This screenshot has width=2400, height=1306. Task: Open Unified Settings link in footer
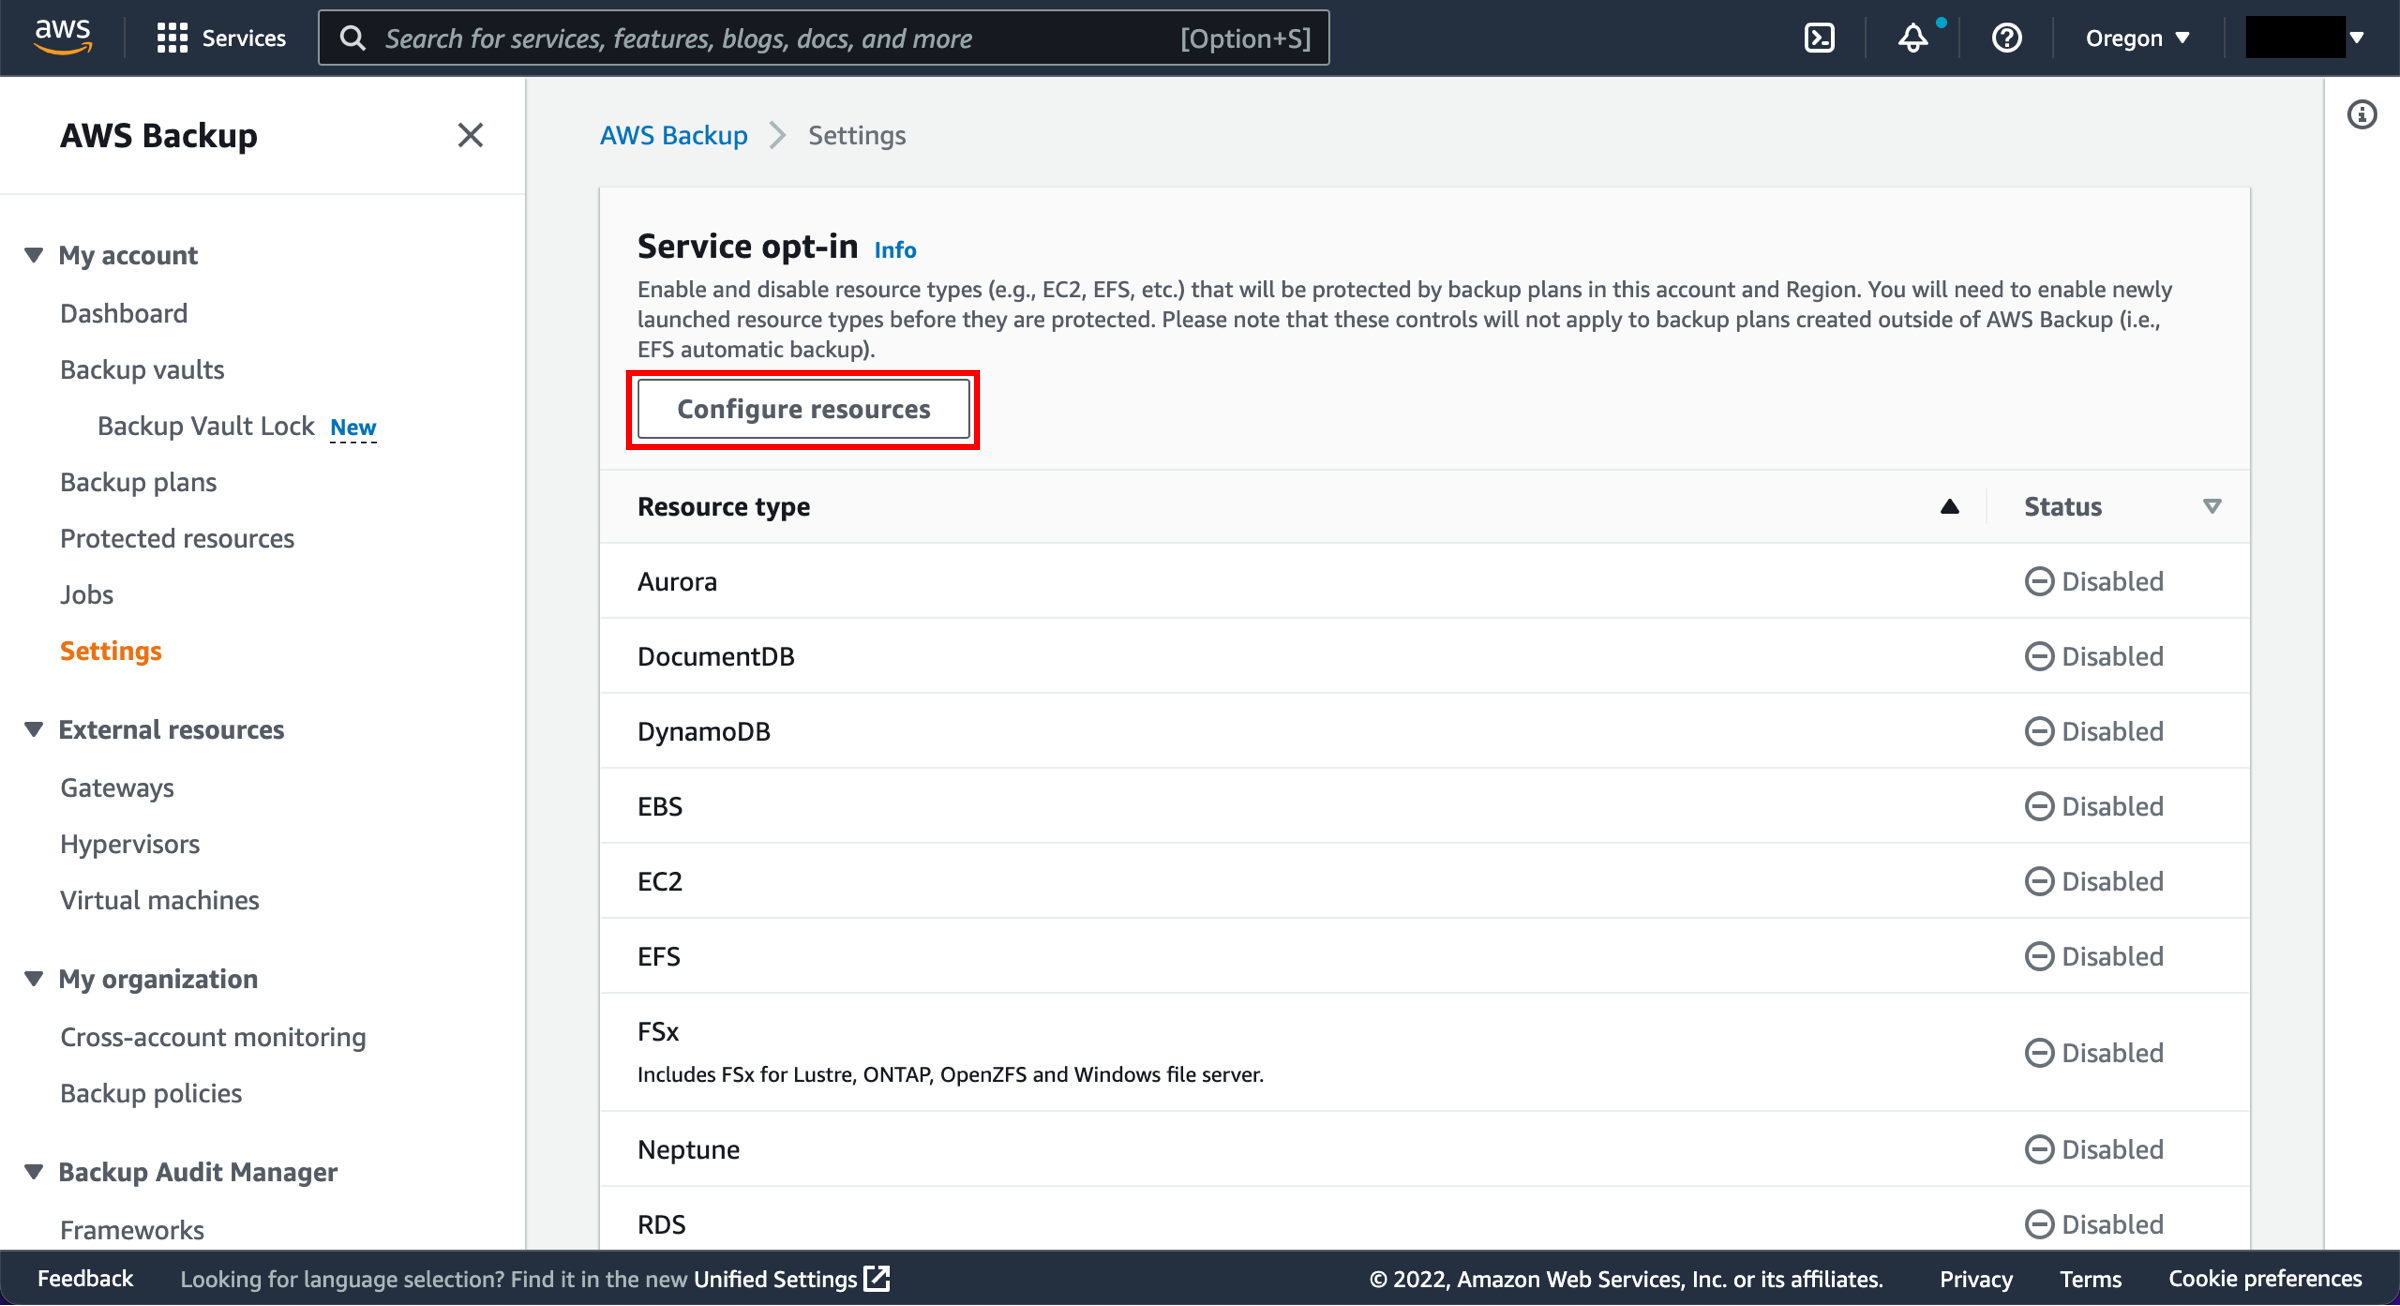click(x=775, y=1278)
